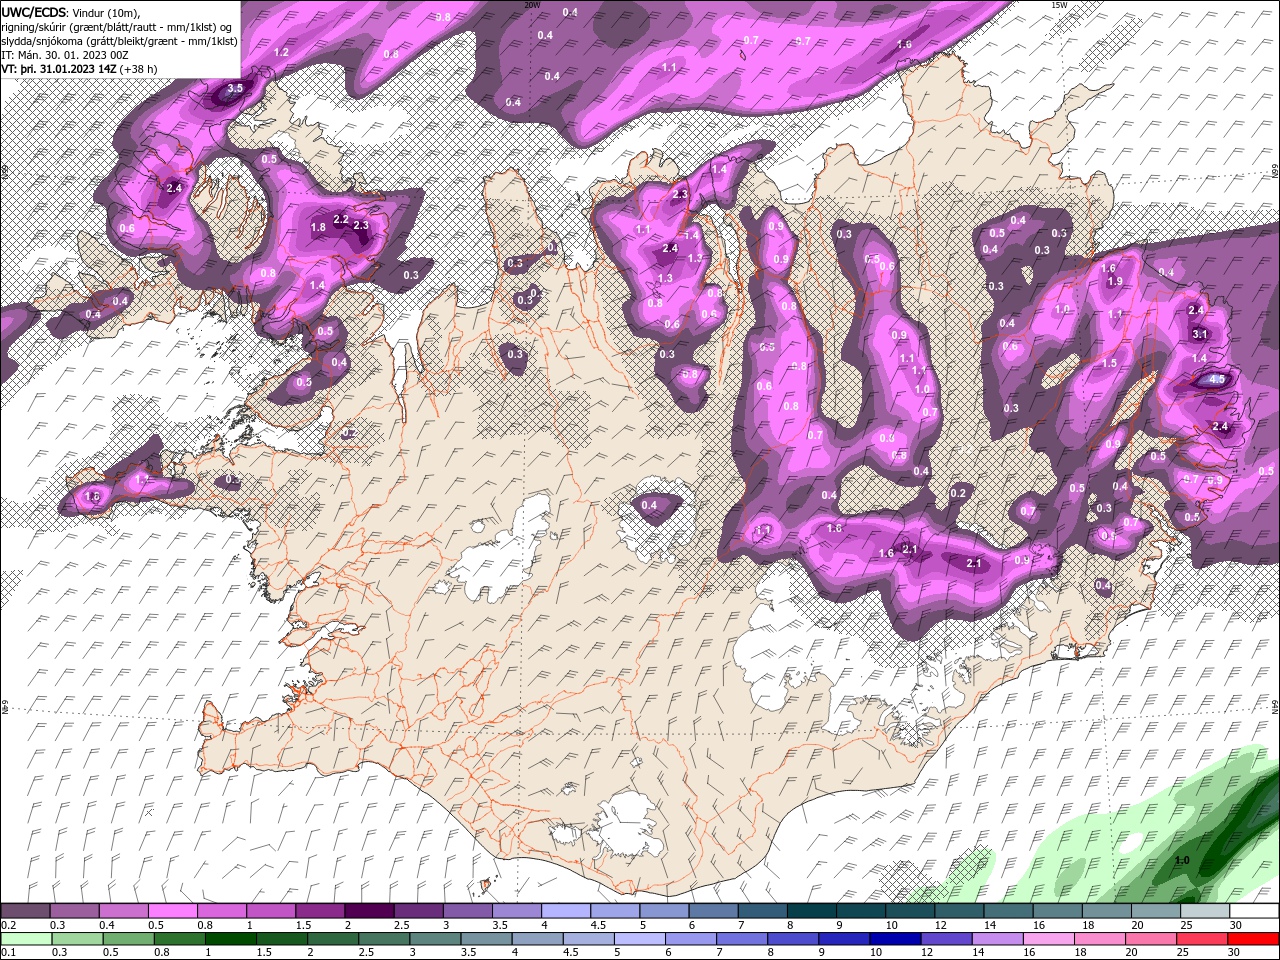Select the grey-green swatch between 2.5 and 3

click(385, 938)
